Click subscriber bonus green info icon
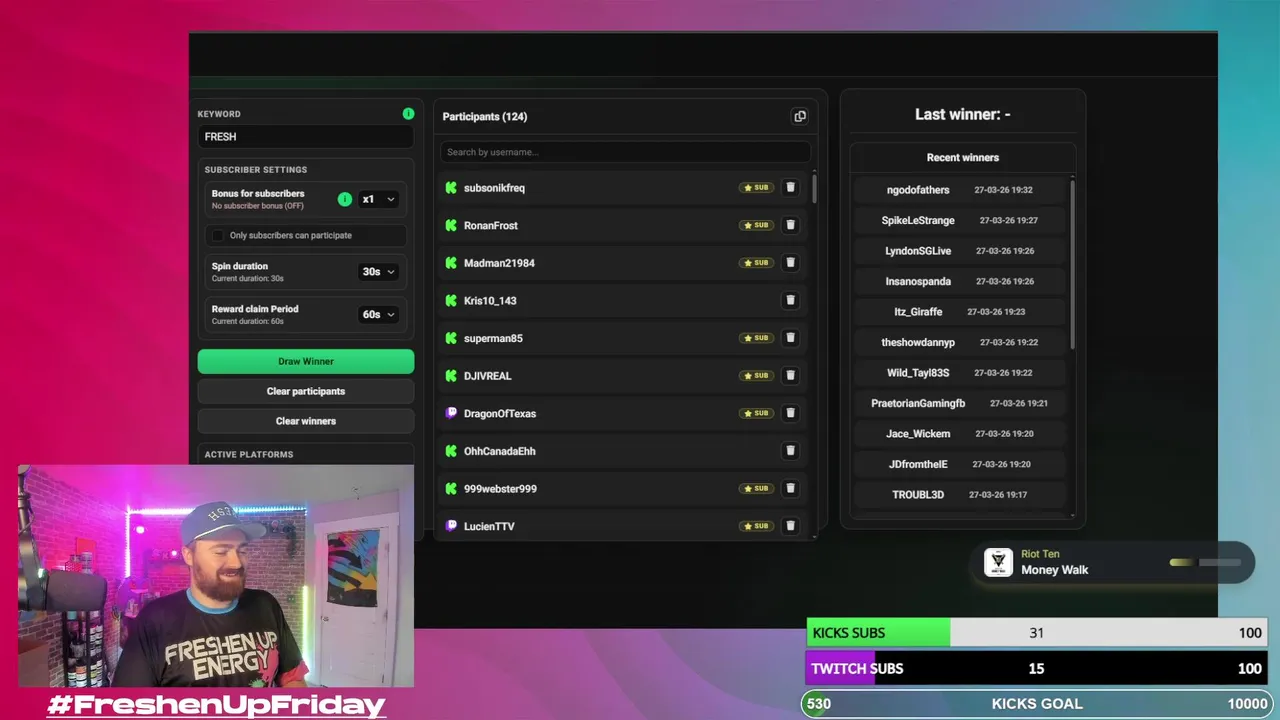 coord(345,199)
